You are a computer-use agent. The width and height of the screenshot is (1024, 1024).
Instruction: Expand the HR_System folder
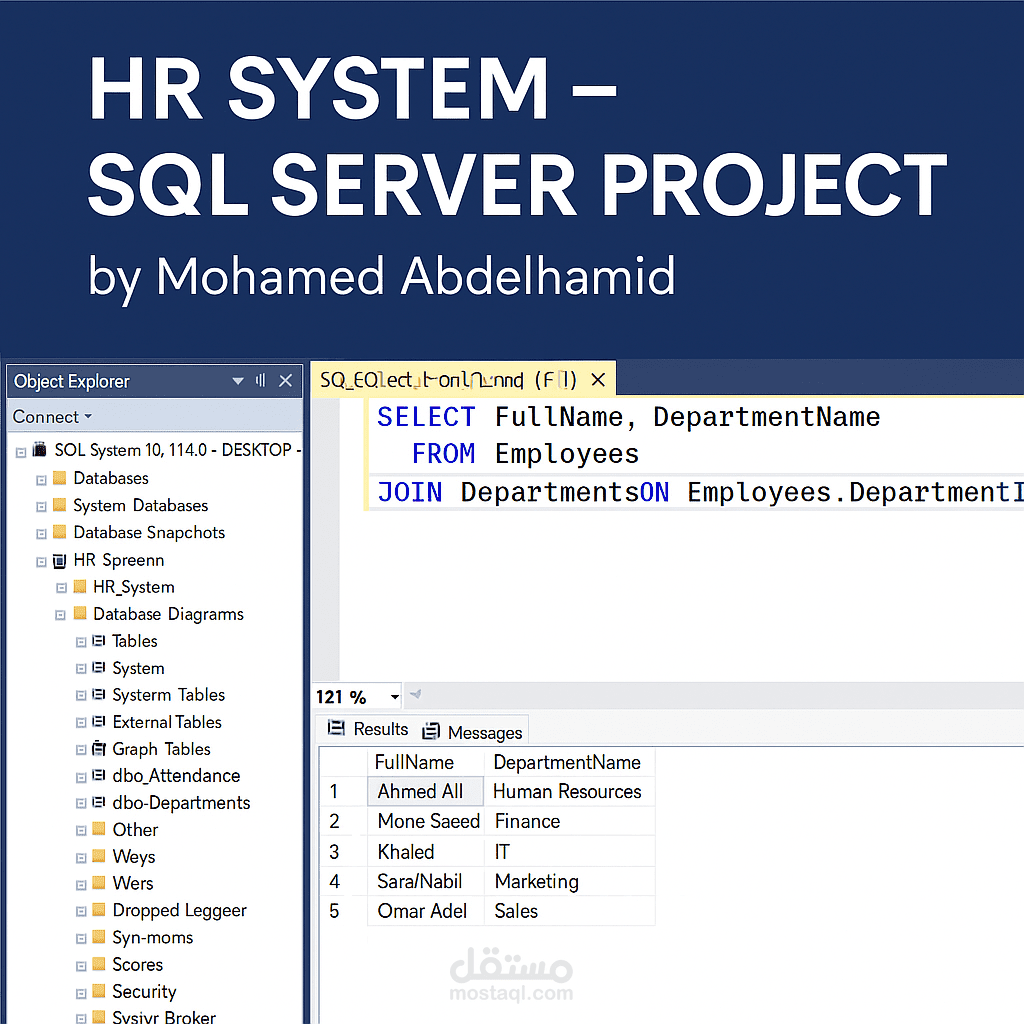(61, 588)
